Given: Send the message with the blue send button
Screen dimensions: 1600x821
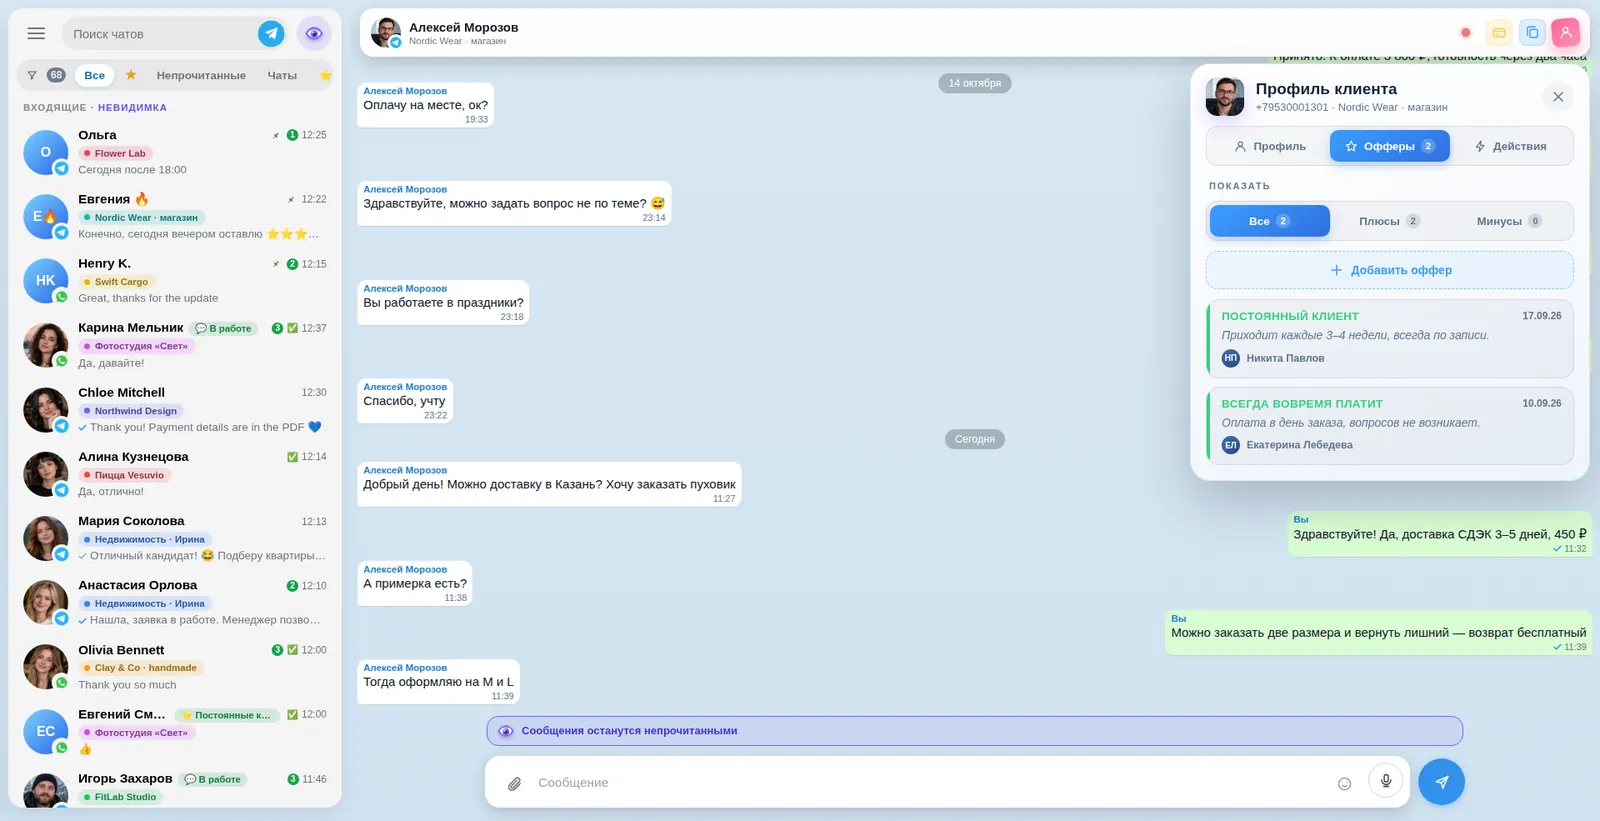Looking at the screenshot, I should (x=1441, y=782).
